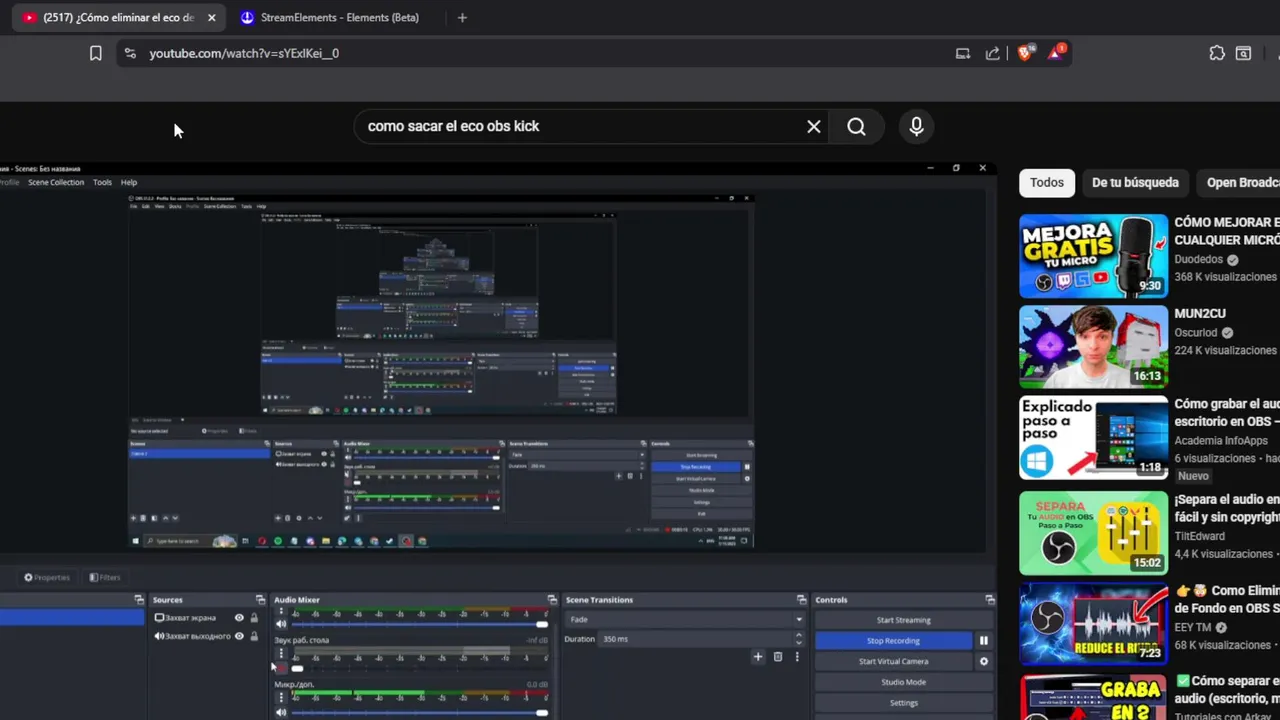The width and height of the screenshot is (1280, 720).
Task: Click the browser address bar URL
Action: coord(244,53)
